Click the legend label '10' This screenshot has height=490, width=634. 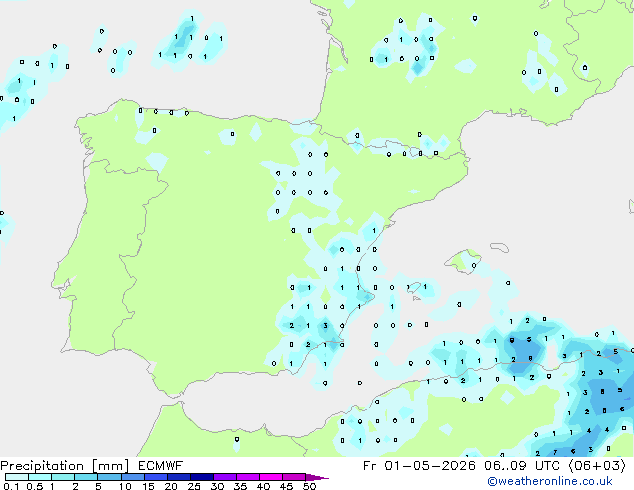tap(125, 486)
